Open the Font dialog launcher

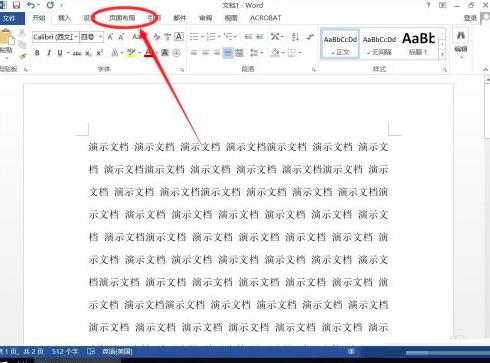pos(182,70)
